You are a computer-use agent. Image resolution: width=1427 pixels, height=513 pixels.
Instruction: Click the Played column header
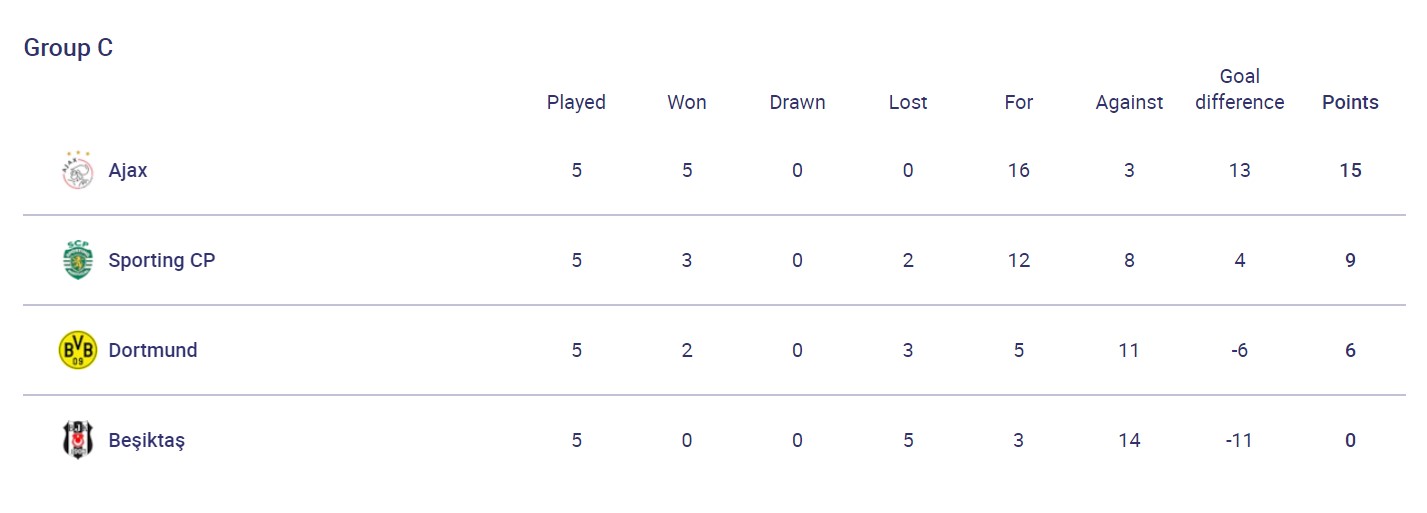click(x=576, y=102)
